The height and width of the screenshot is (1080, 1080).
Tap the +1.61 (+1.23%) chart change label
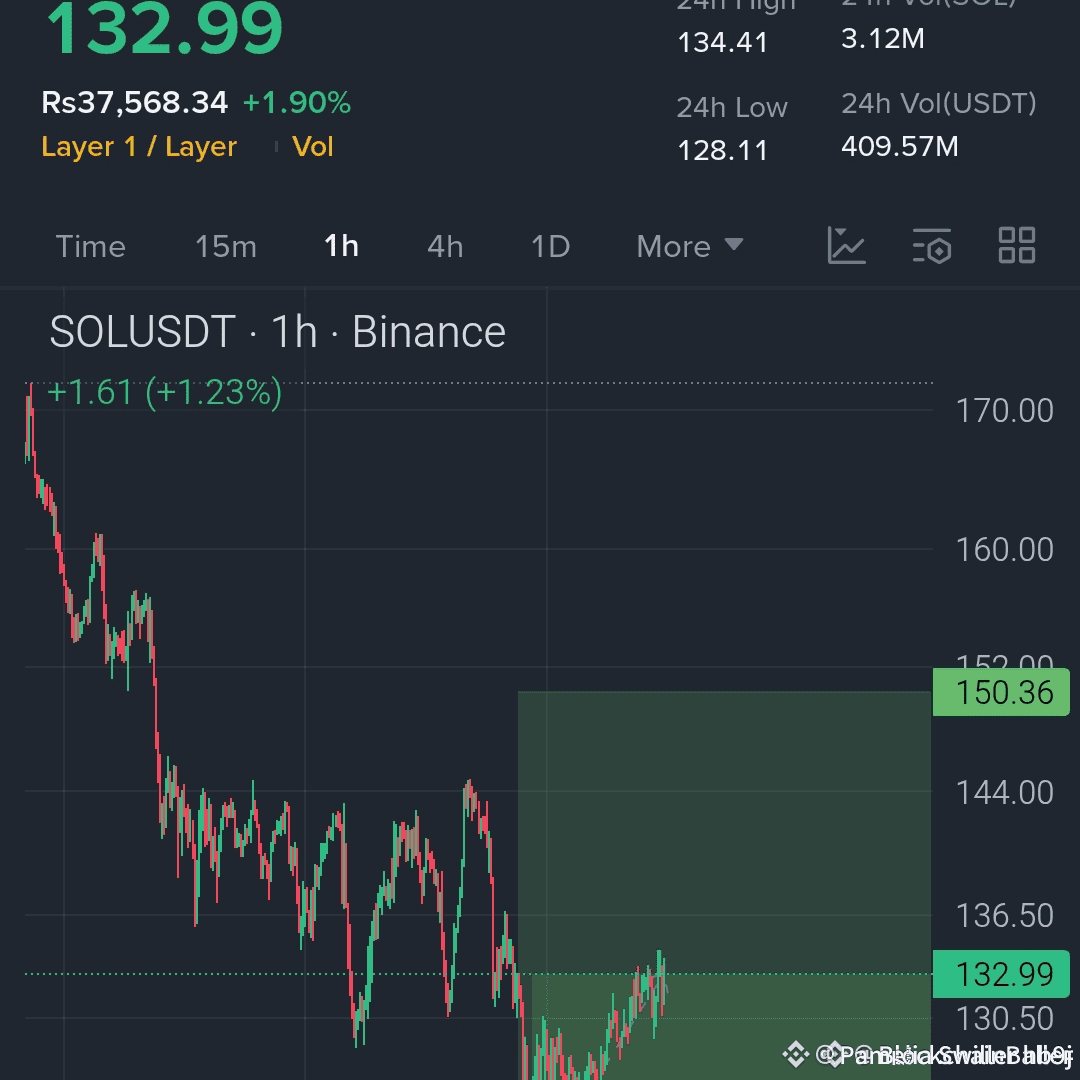(x=165, y=393)
